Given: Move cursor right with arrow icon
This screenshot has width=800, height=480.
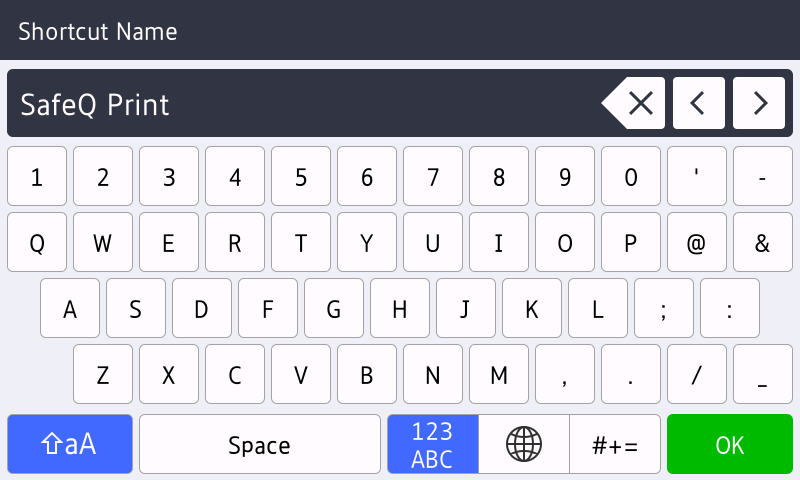Looking at the screenshot, I should (x=759, y=103).
